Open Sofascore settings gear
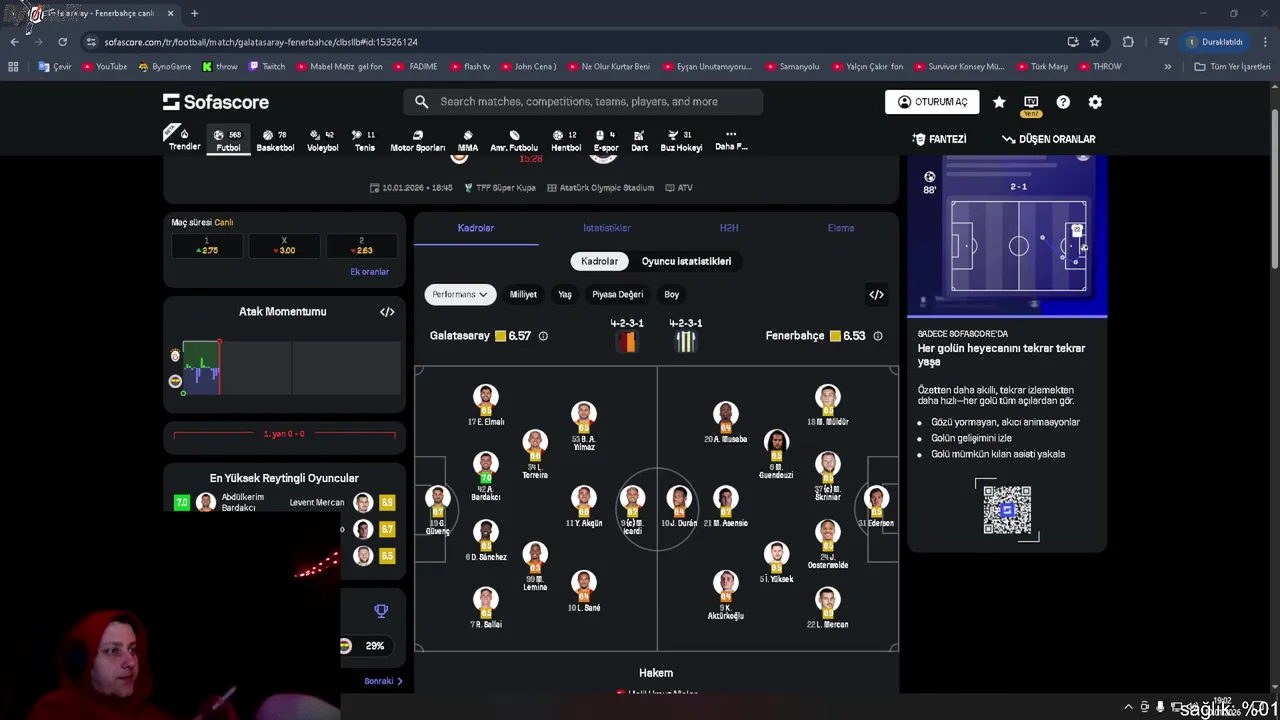The image size is (1280, 720). [x=1095, y=102]
